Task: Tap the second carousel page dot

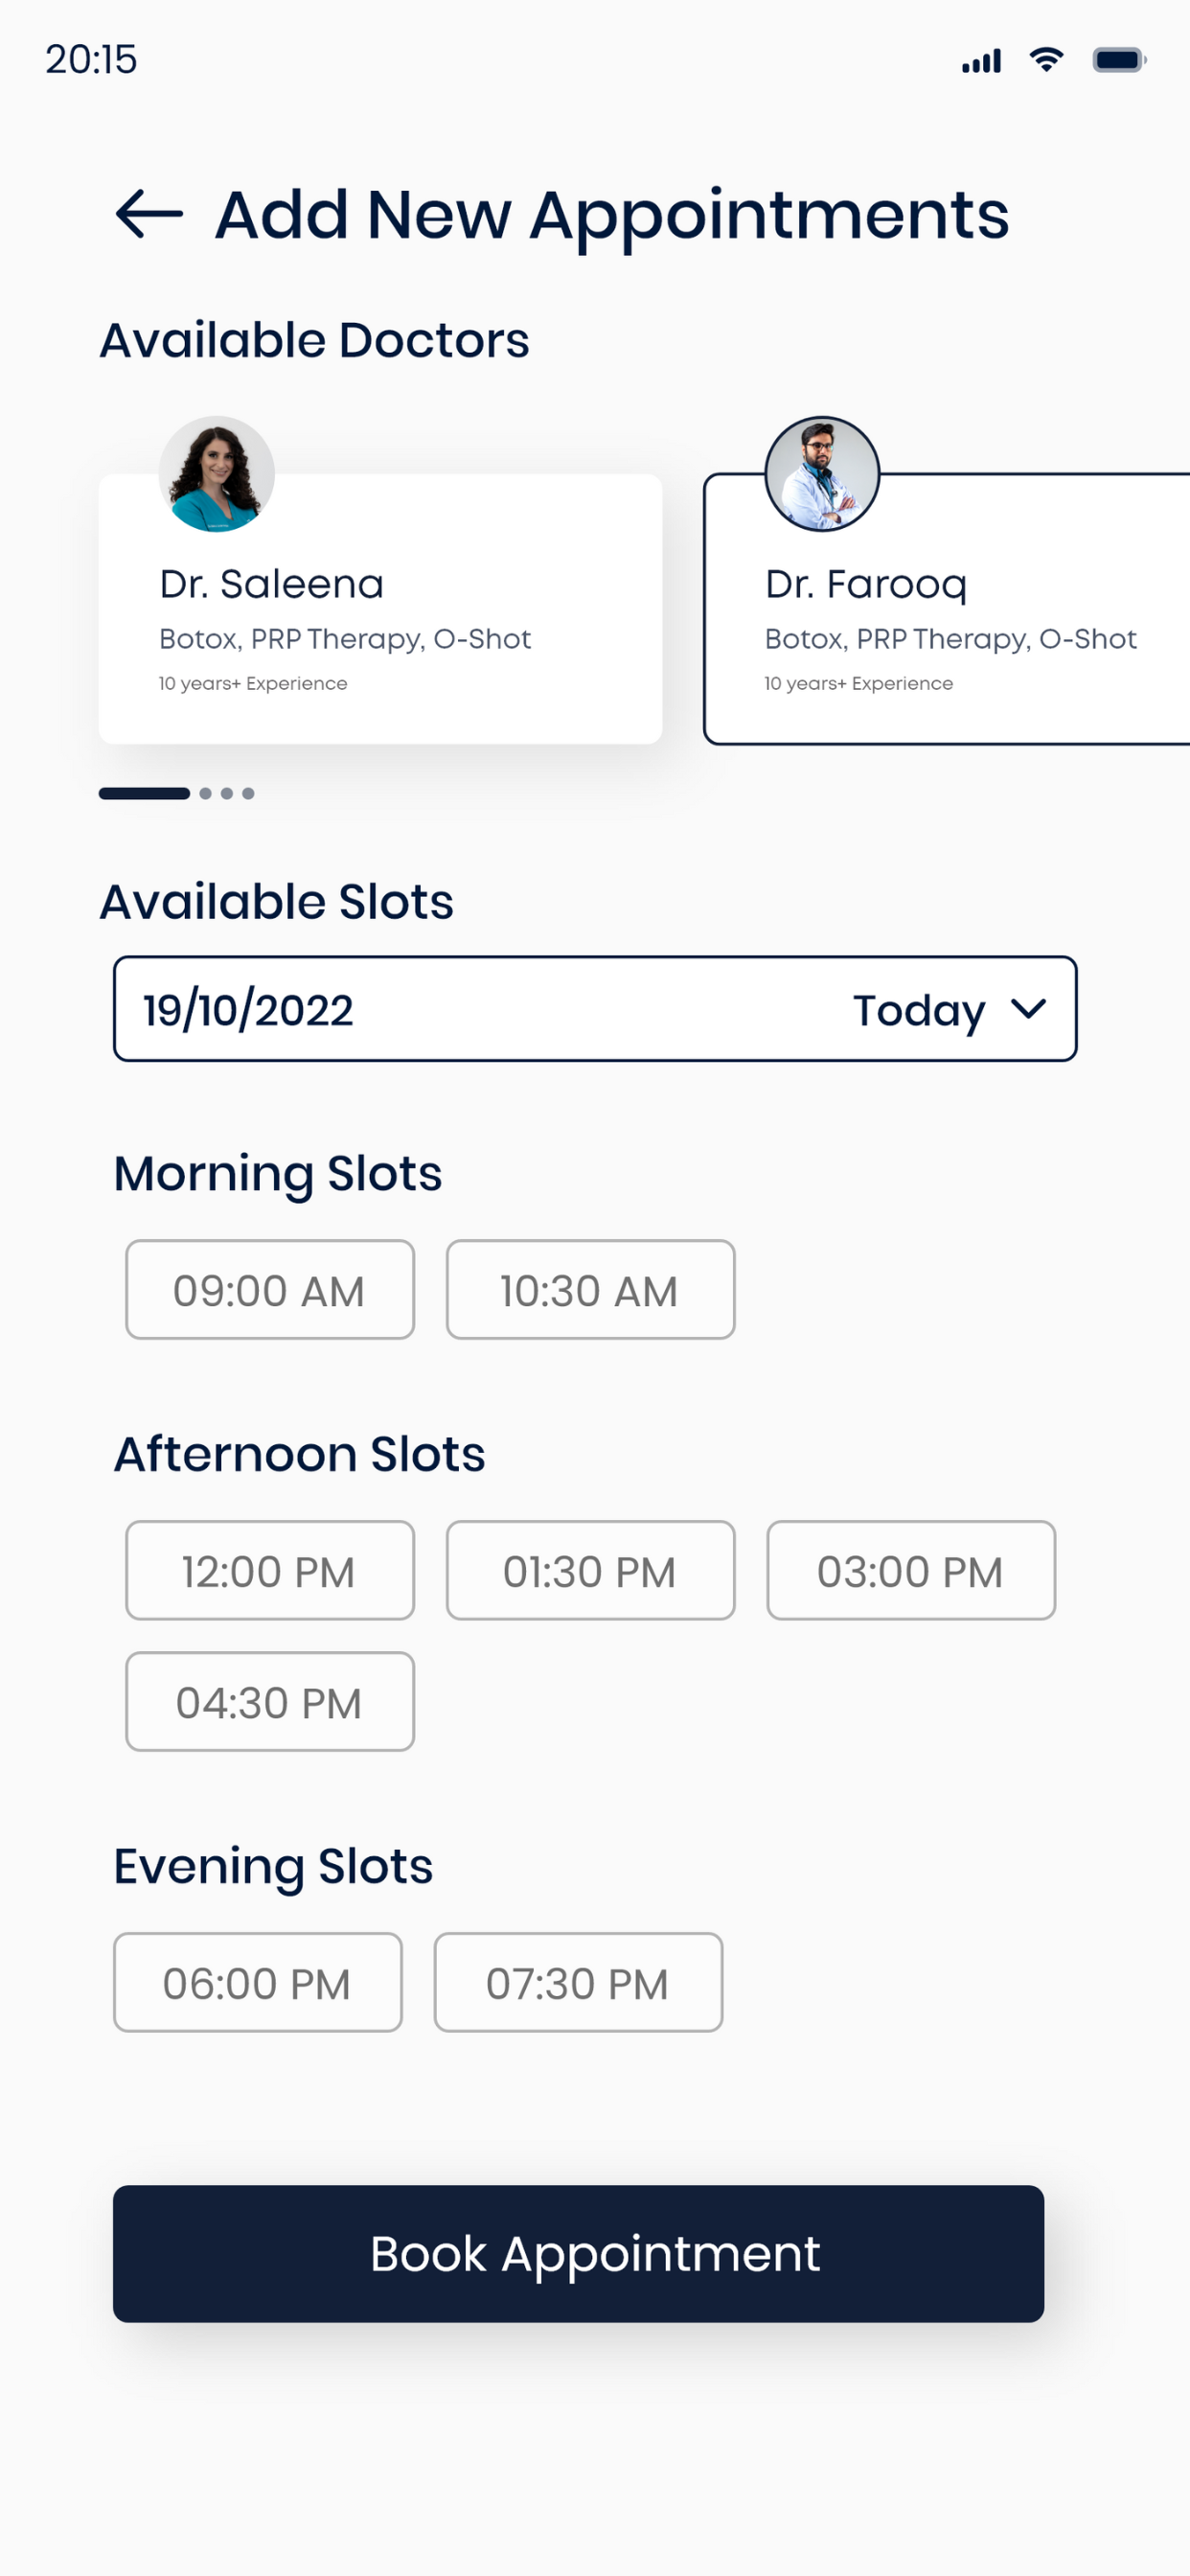Action: [205, 793]
